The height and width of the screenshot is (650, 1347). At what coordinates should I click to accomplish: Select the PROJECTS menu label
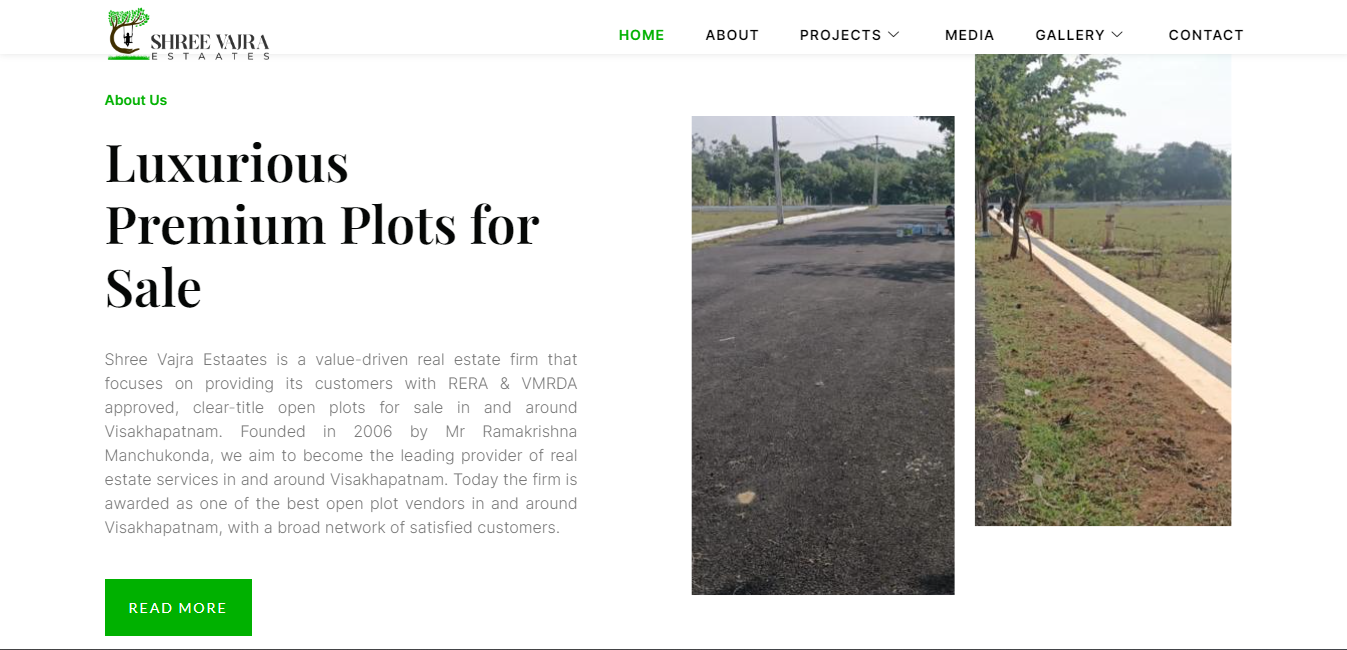tap(840, 35)
